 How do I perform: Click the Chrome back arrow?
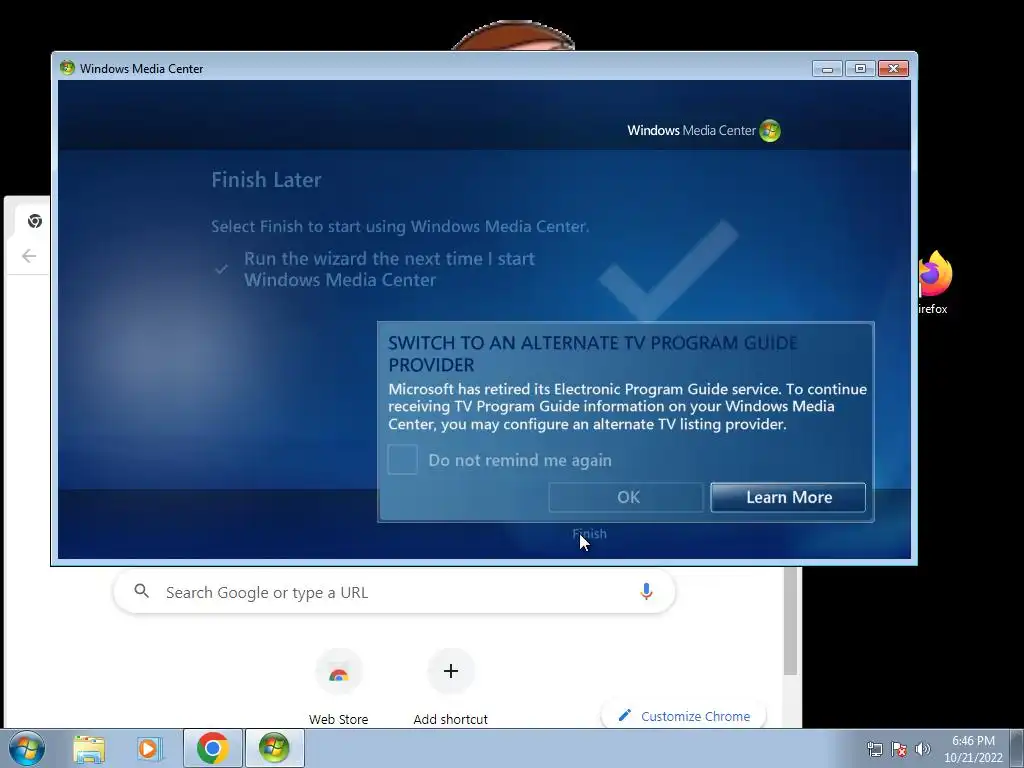coord(29,256)
